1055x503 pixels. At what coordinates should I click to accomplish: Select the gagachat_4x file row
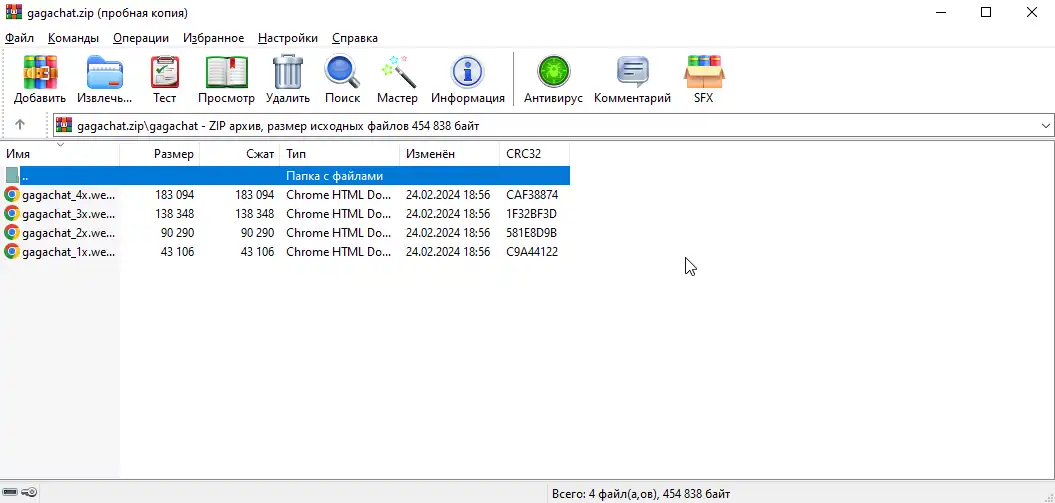pos(68,195)
